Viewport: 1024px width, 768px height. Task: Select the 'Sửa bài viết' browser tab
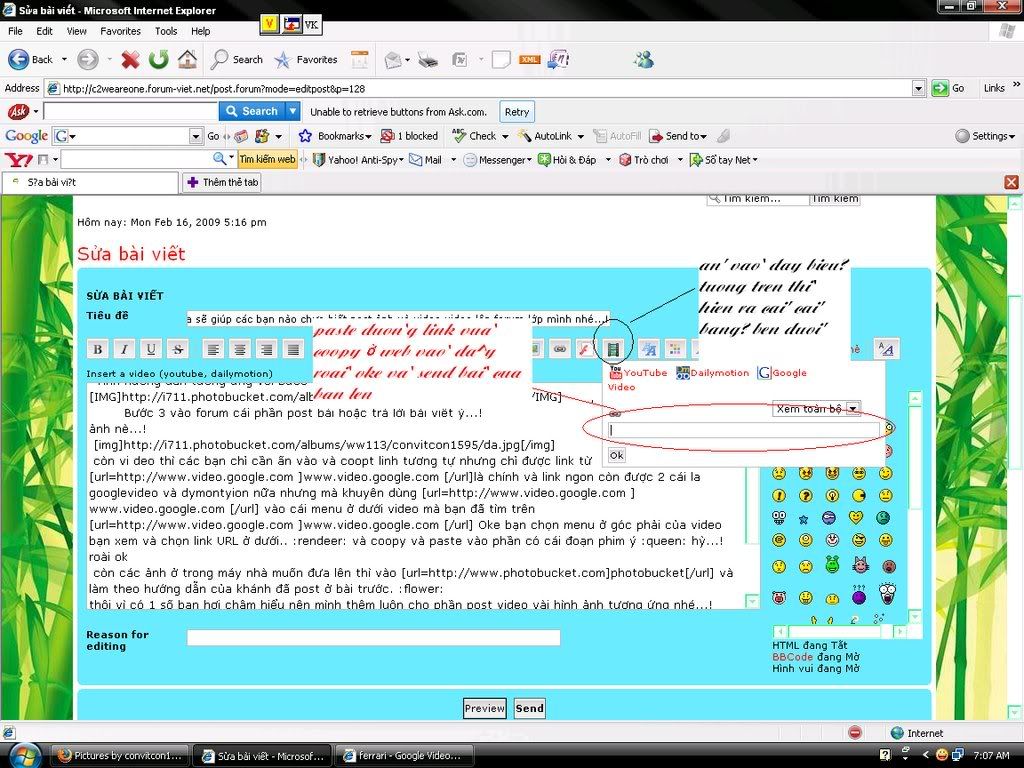(x=89, y=182)
